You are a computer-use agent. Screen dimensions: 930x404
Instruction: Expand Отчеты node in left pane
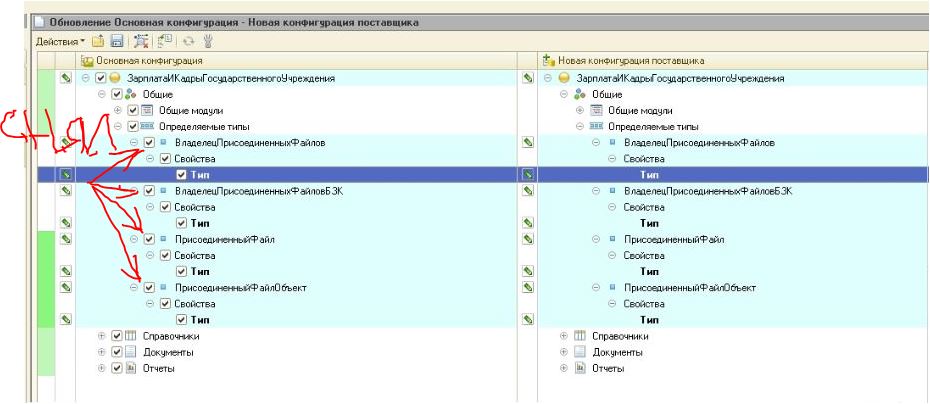pos(101,368)
